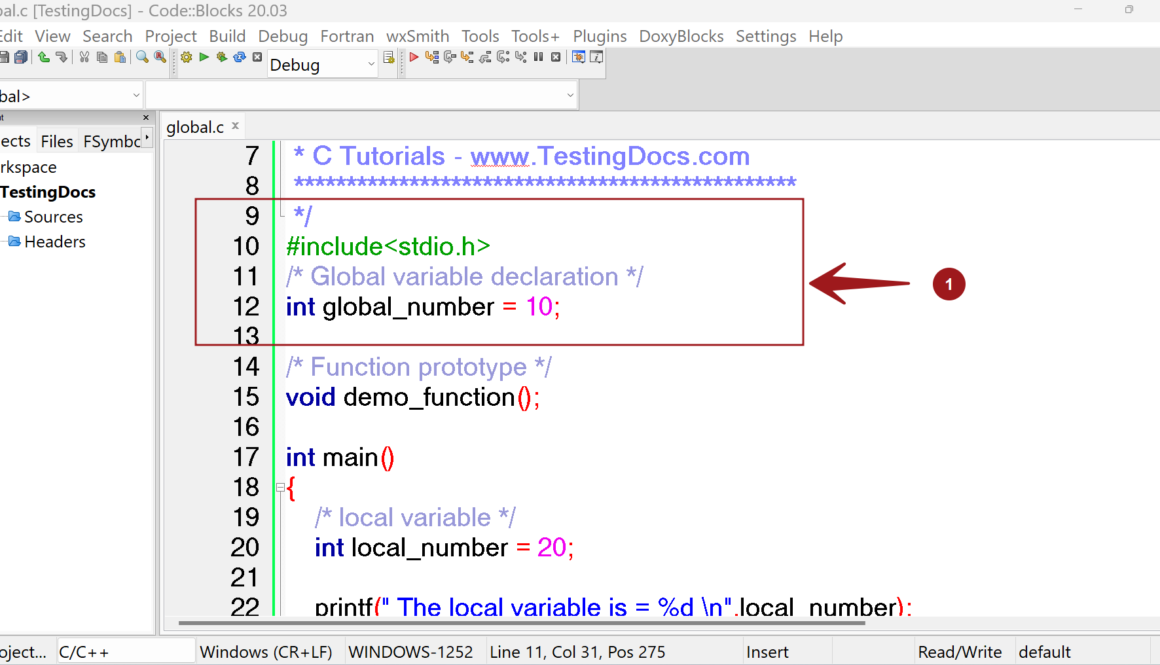Switch to the FSymbols sidebar tab
1160x665 pixels.
tap(112, 141)
